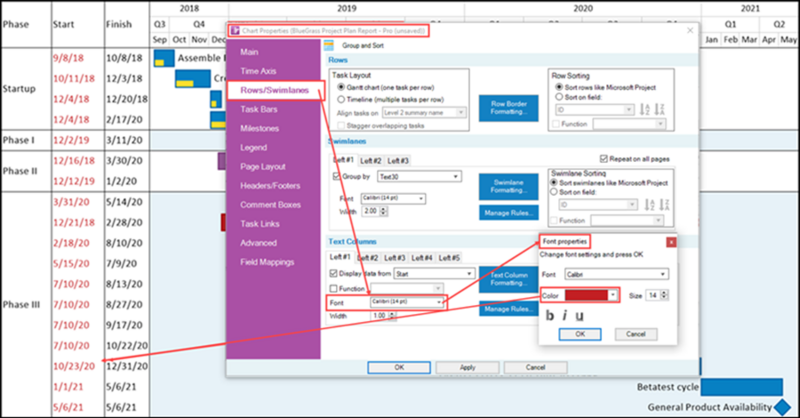Select Sort on field in Swimlane Sorting
Viewport: 800px width, 418px height.
pyautogui.click(x=554, y=192)
